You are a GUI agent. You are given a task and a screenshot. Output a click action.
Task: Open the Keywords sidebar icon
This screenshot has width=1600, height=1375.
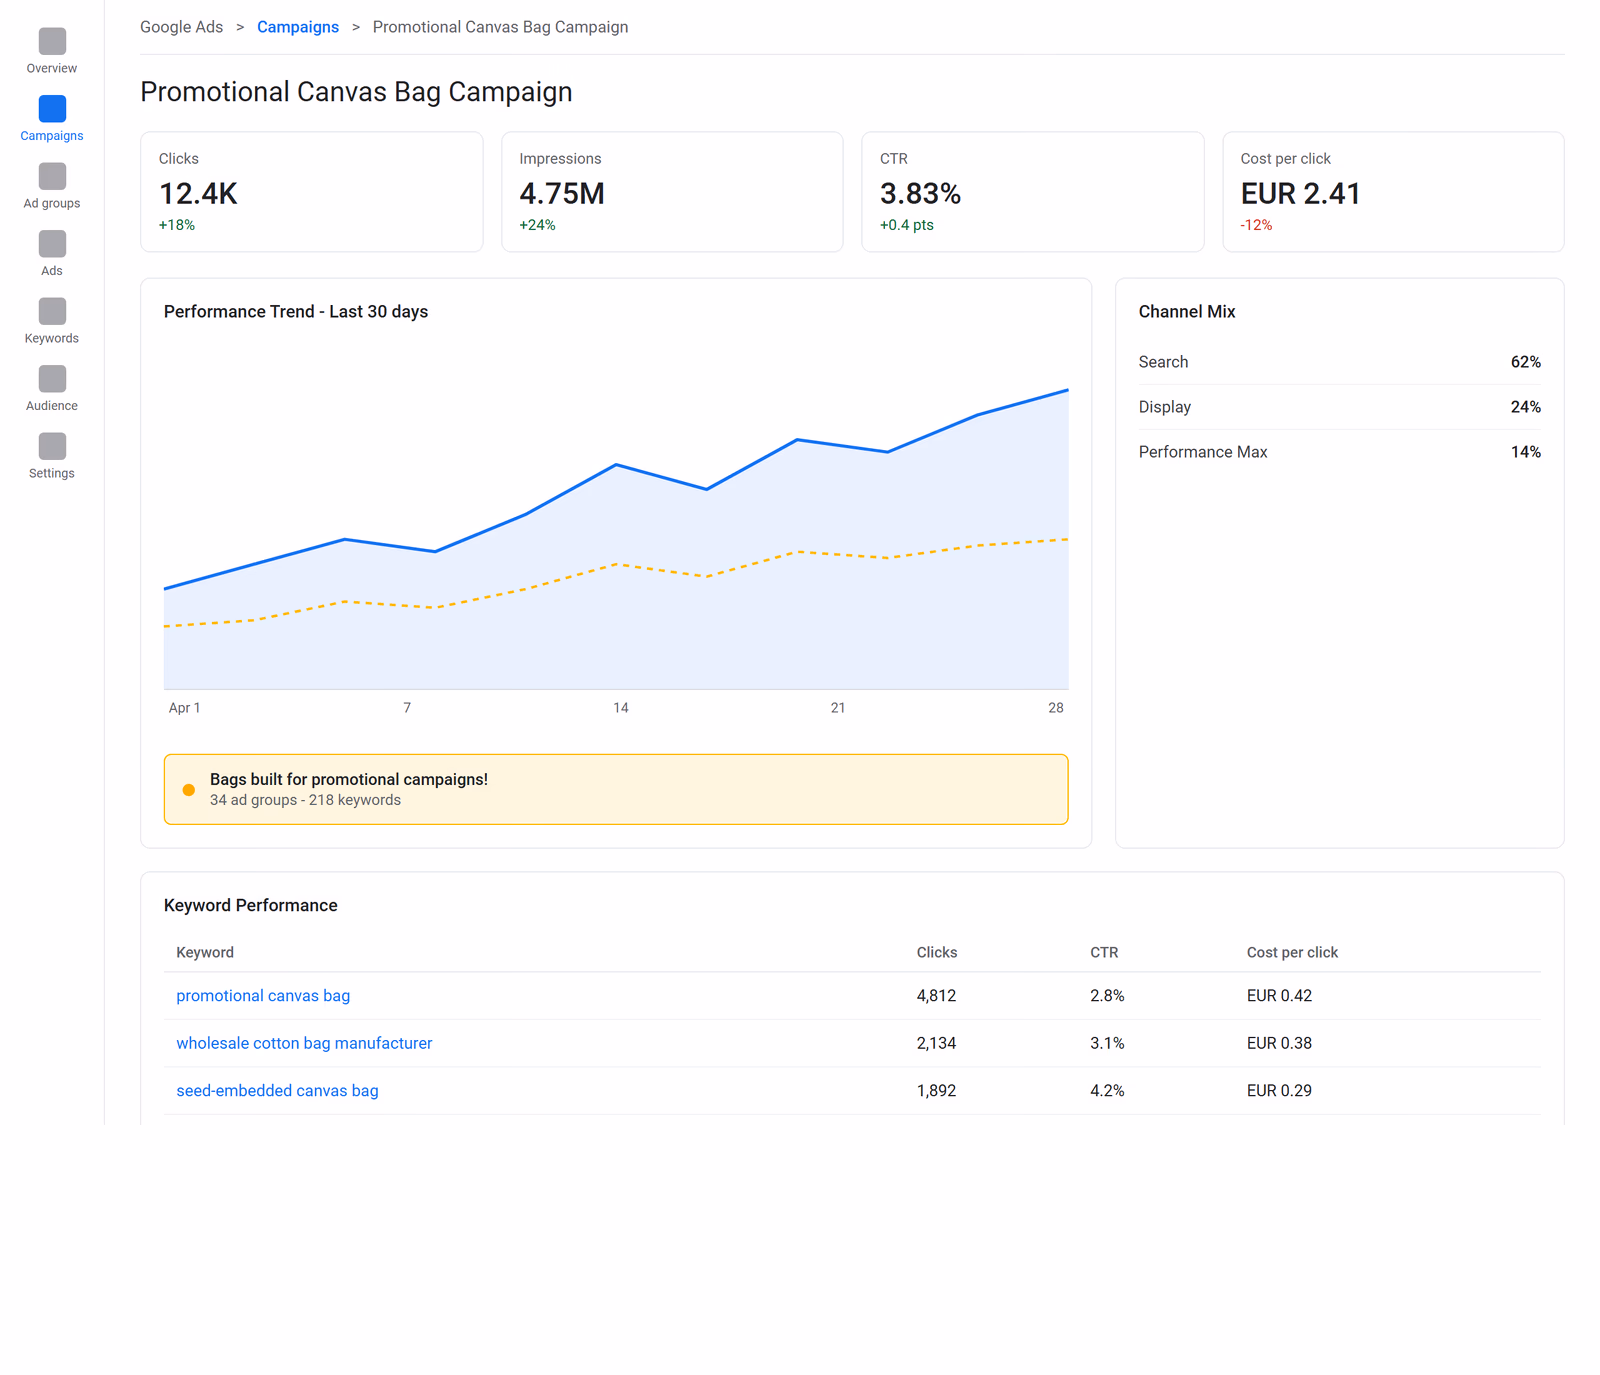[x=52, y=311]
